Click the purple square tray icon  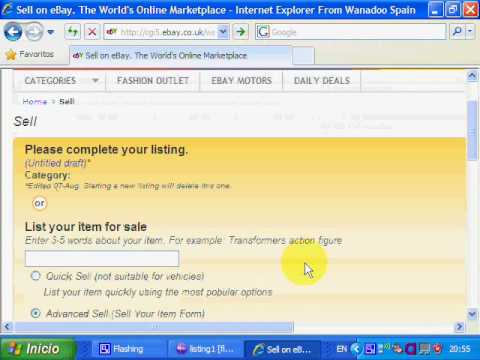411,349
